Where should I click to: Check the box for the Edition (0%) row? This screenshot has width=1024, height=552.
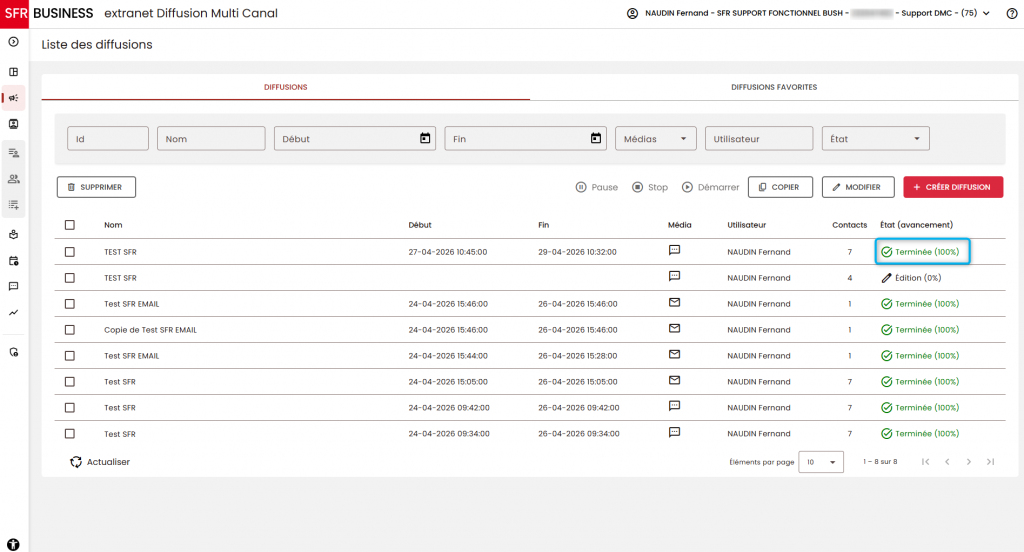coord(70,278)
